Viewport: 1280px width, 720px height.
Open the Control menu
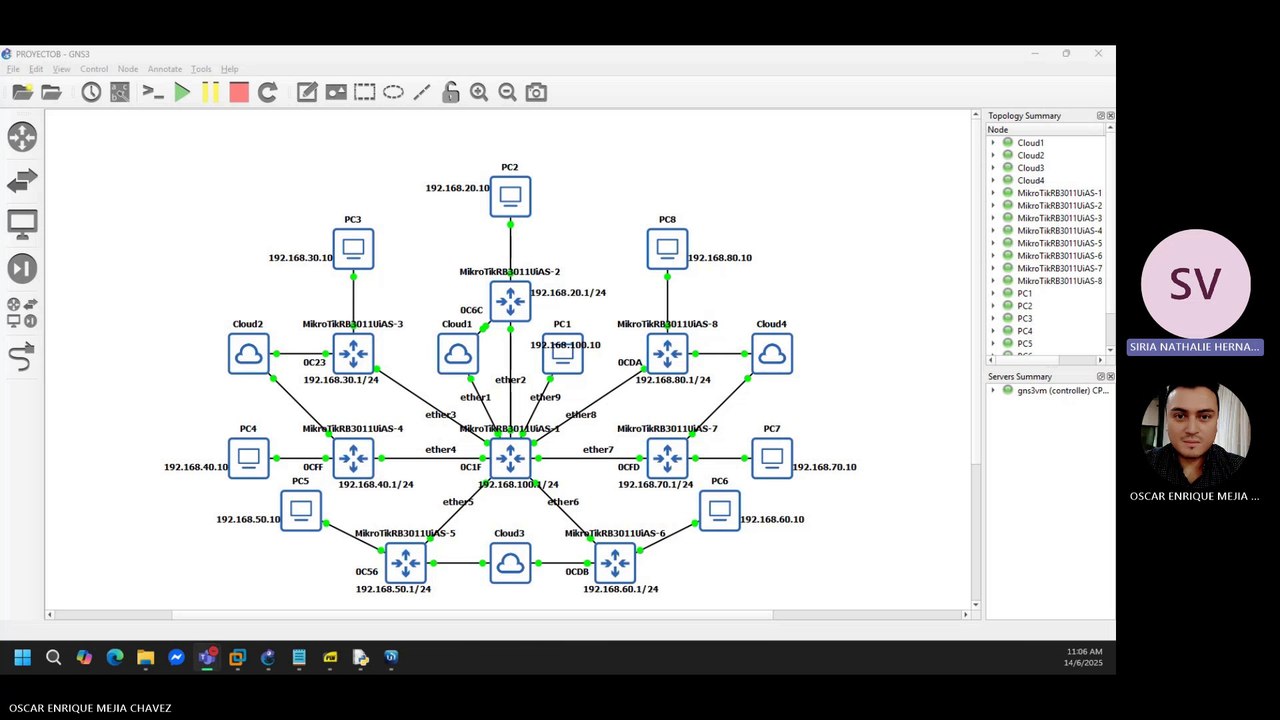[94, 69]
